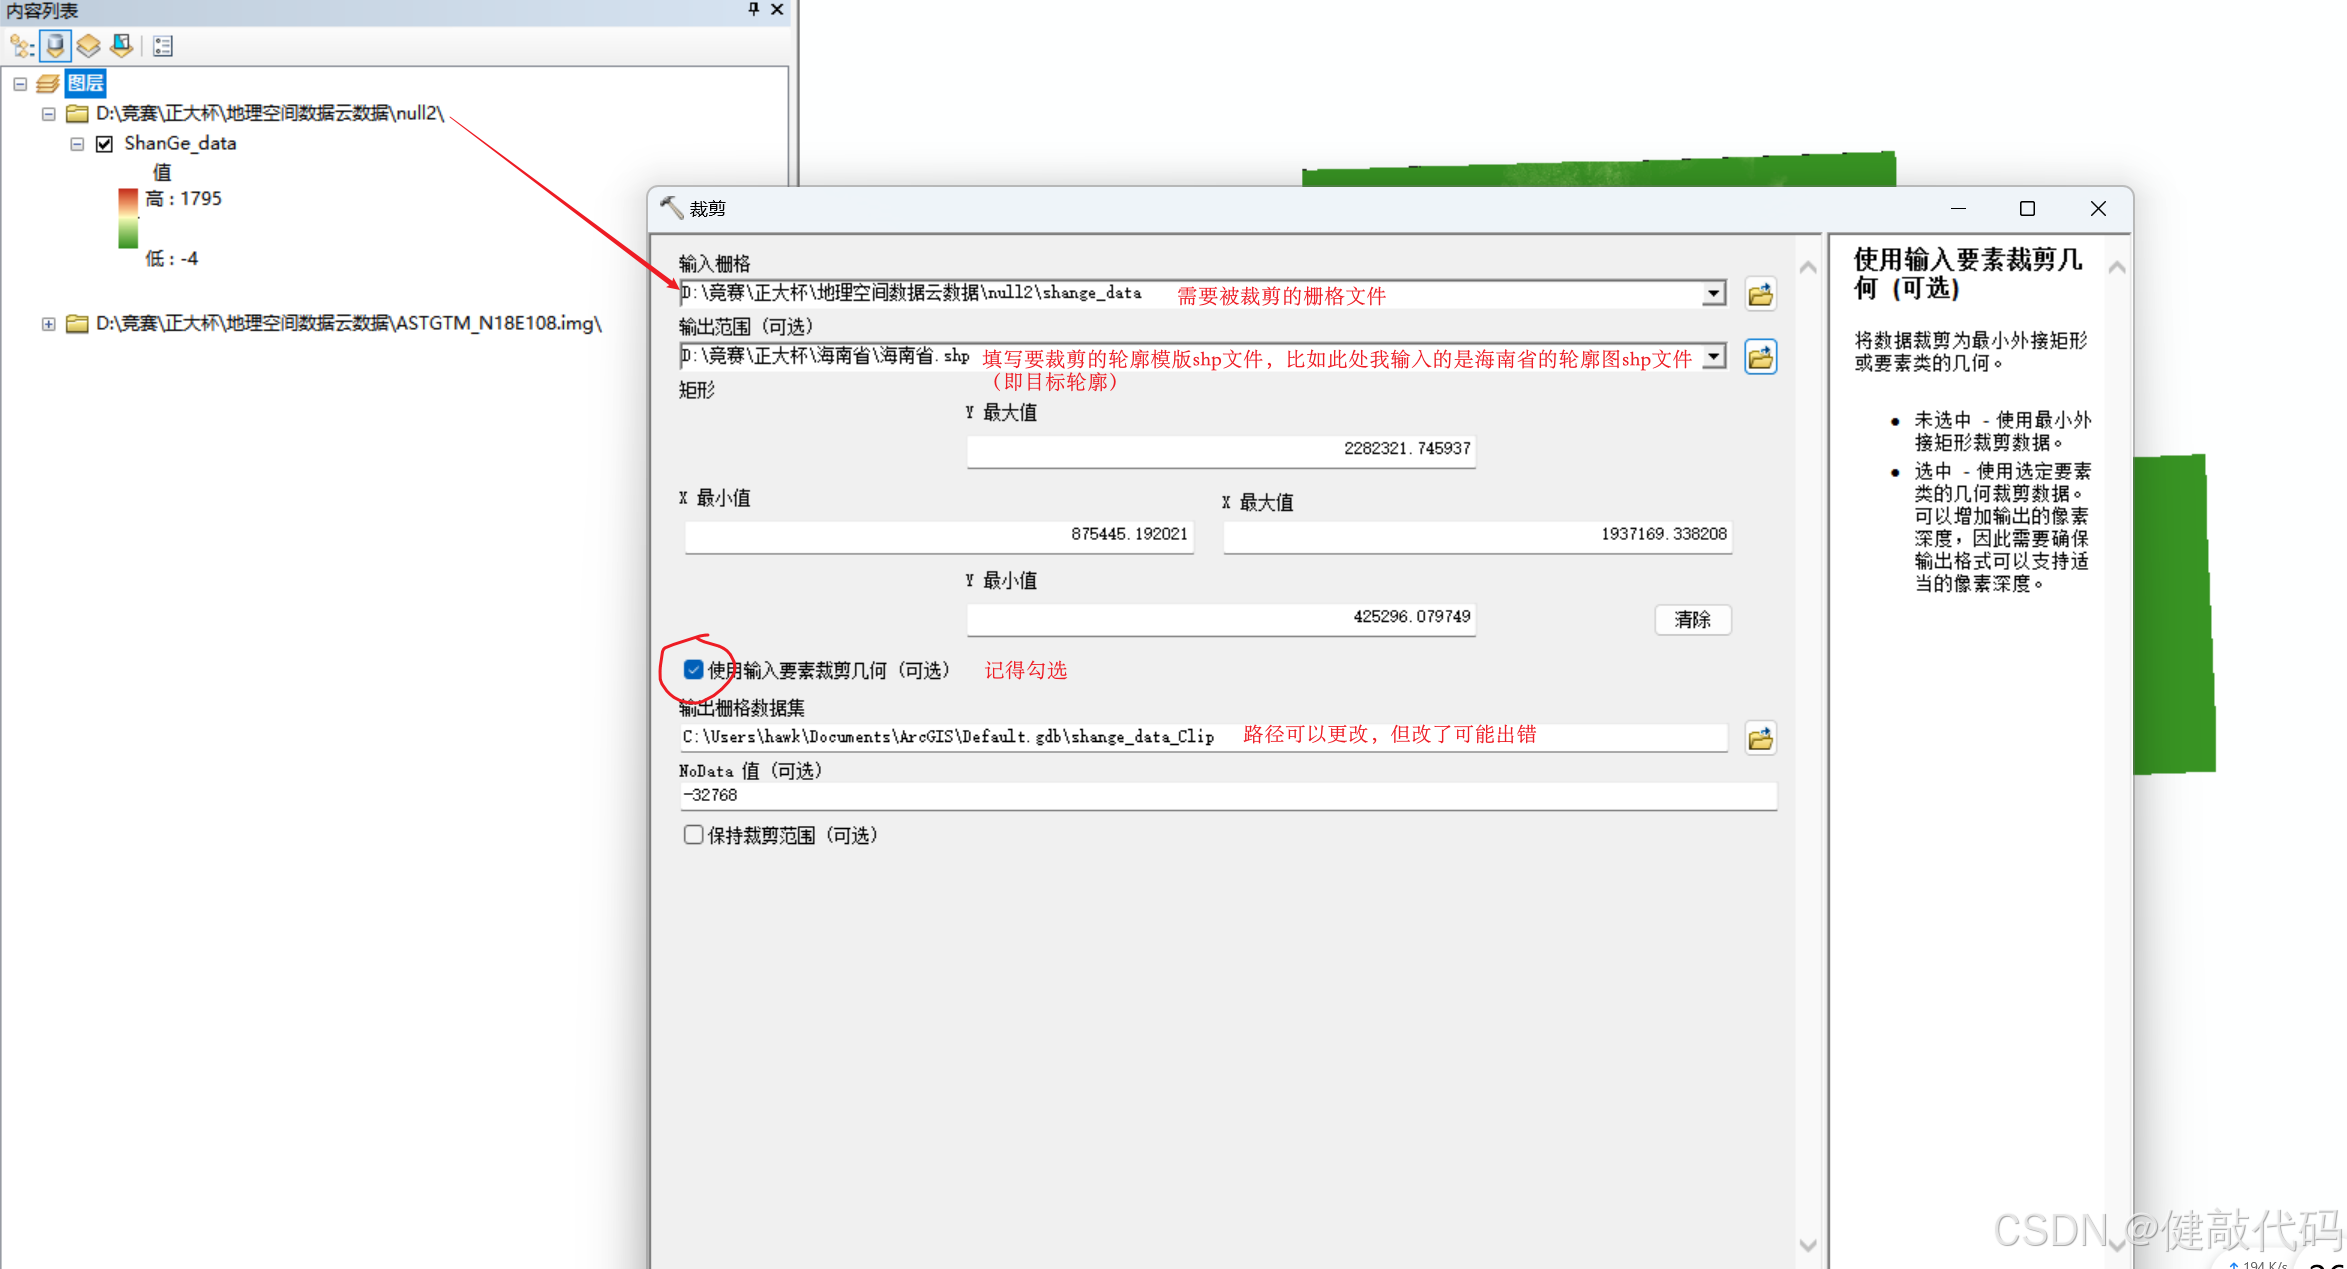Viewport: 2347px width, 1269px height.
Task: Select List By Selection icon
Action: click(x=122, y=46)
